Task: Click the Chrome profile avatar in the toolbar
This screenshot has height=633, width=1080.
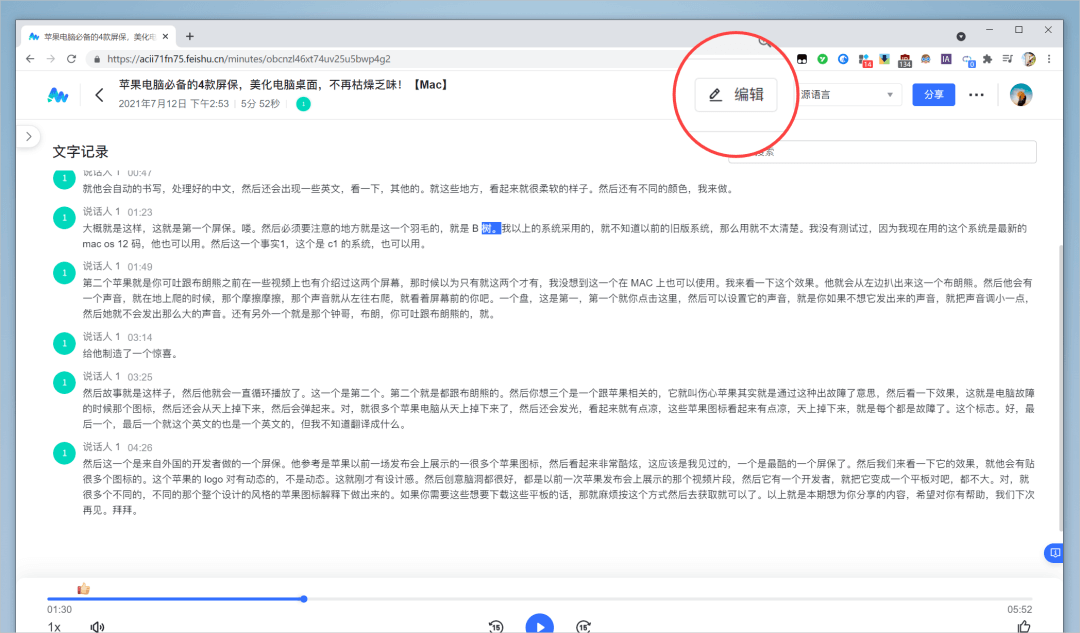Action: (1028, 59)
